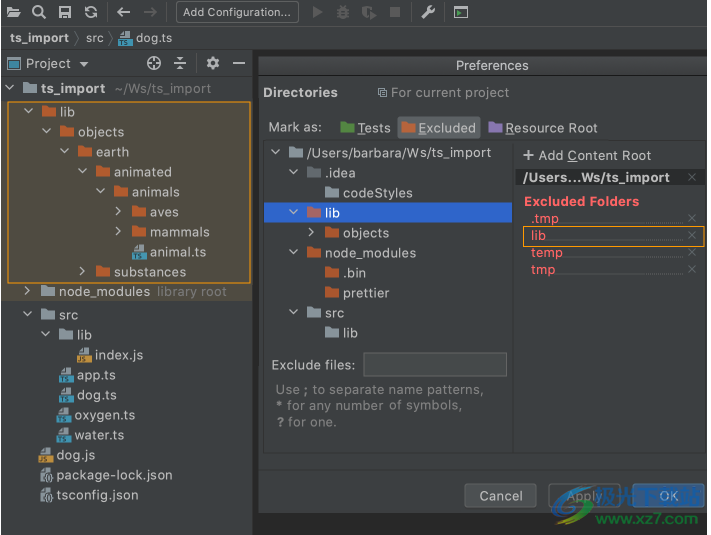
Task: Open Settings with the wrench icon
Action: [x=428, y=12]
